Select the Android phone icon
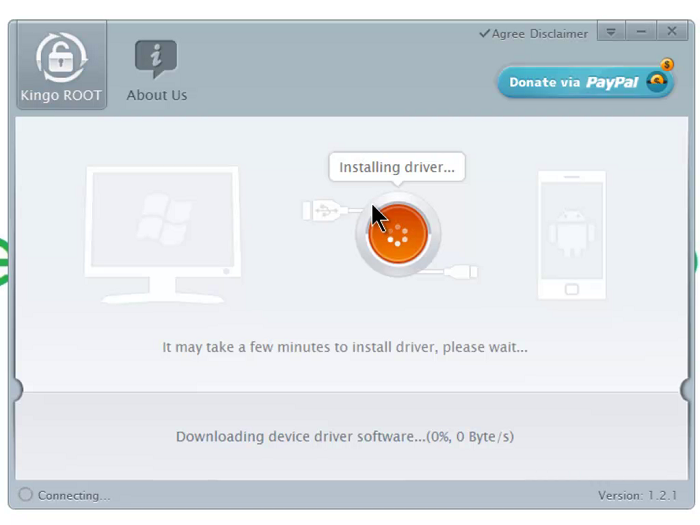 (x=571, y=235)
